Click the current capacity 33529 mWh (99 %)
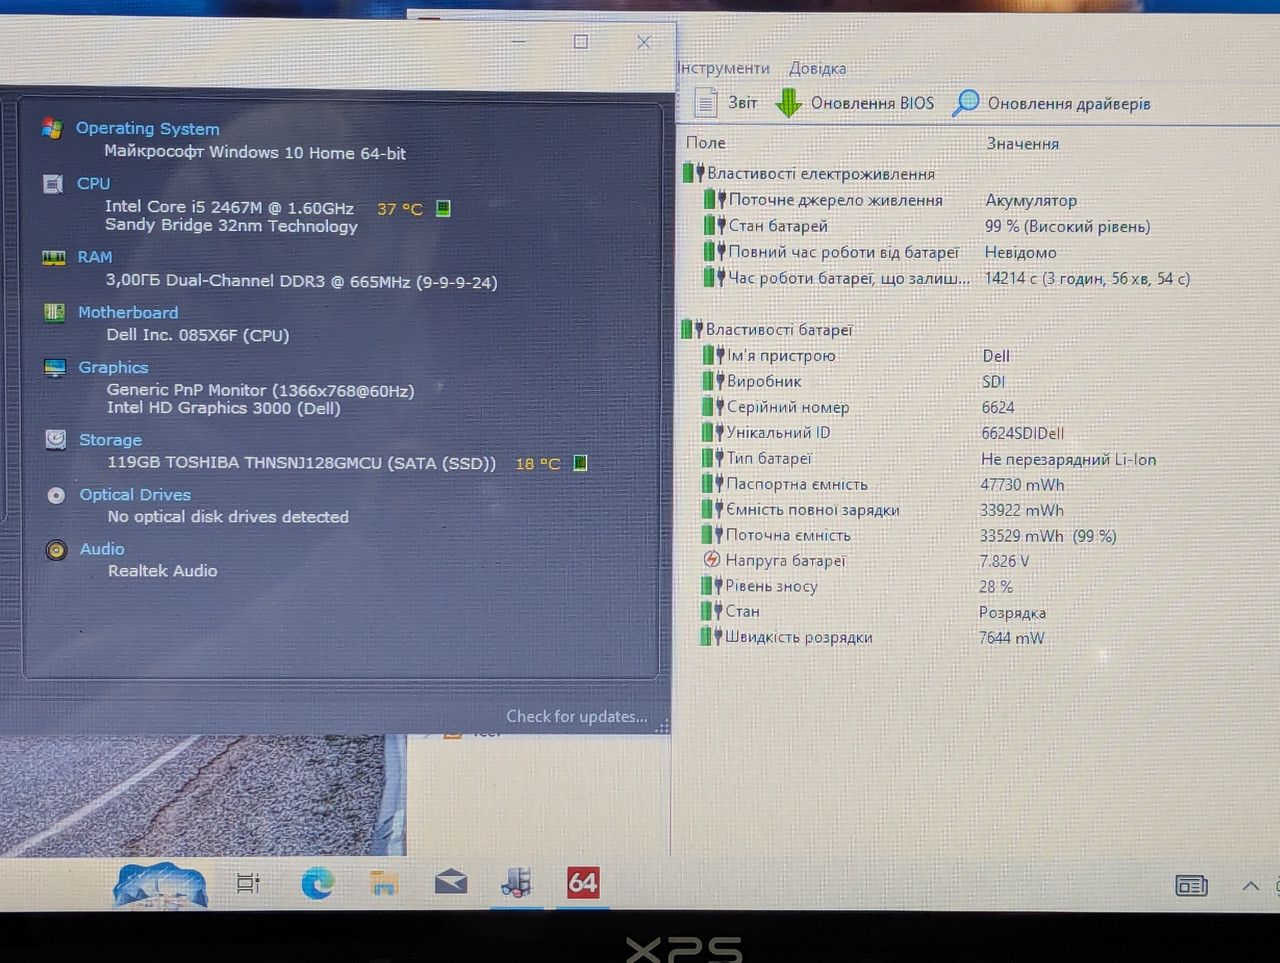The height and width of the screenshot is (963, 1280). [x=1048, y=536]
